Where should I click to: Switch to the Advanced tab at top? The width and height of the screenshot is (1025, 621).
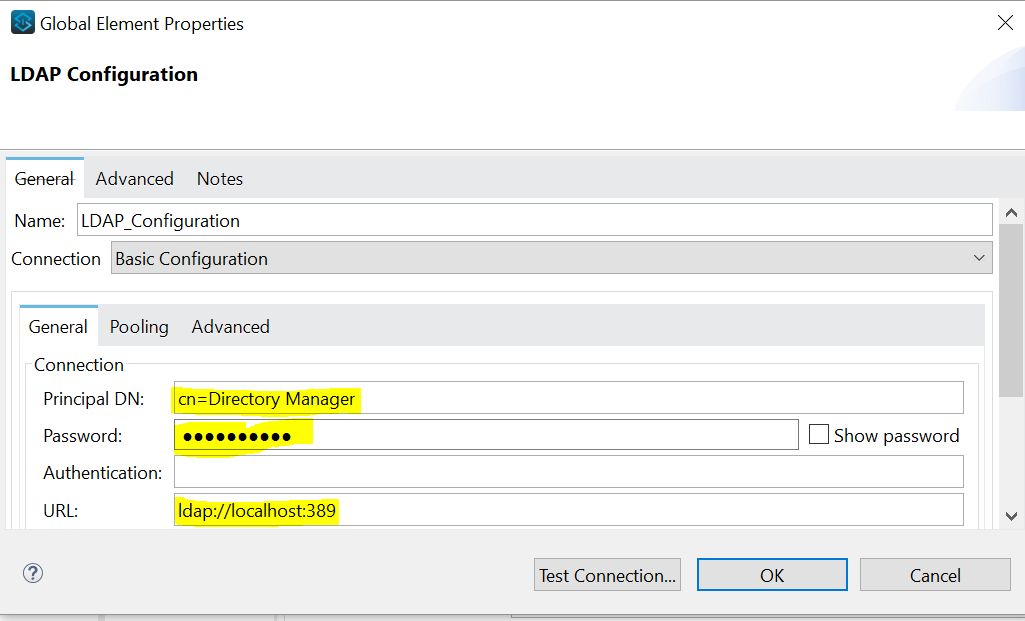pos(134,178)
